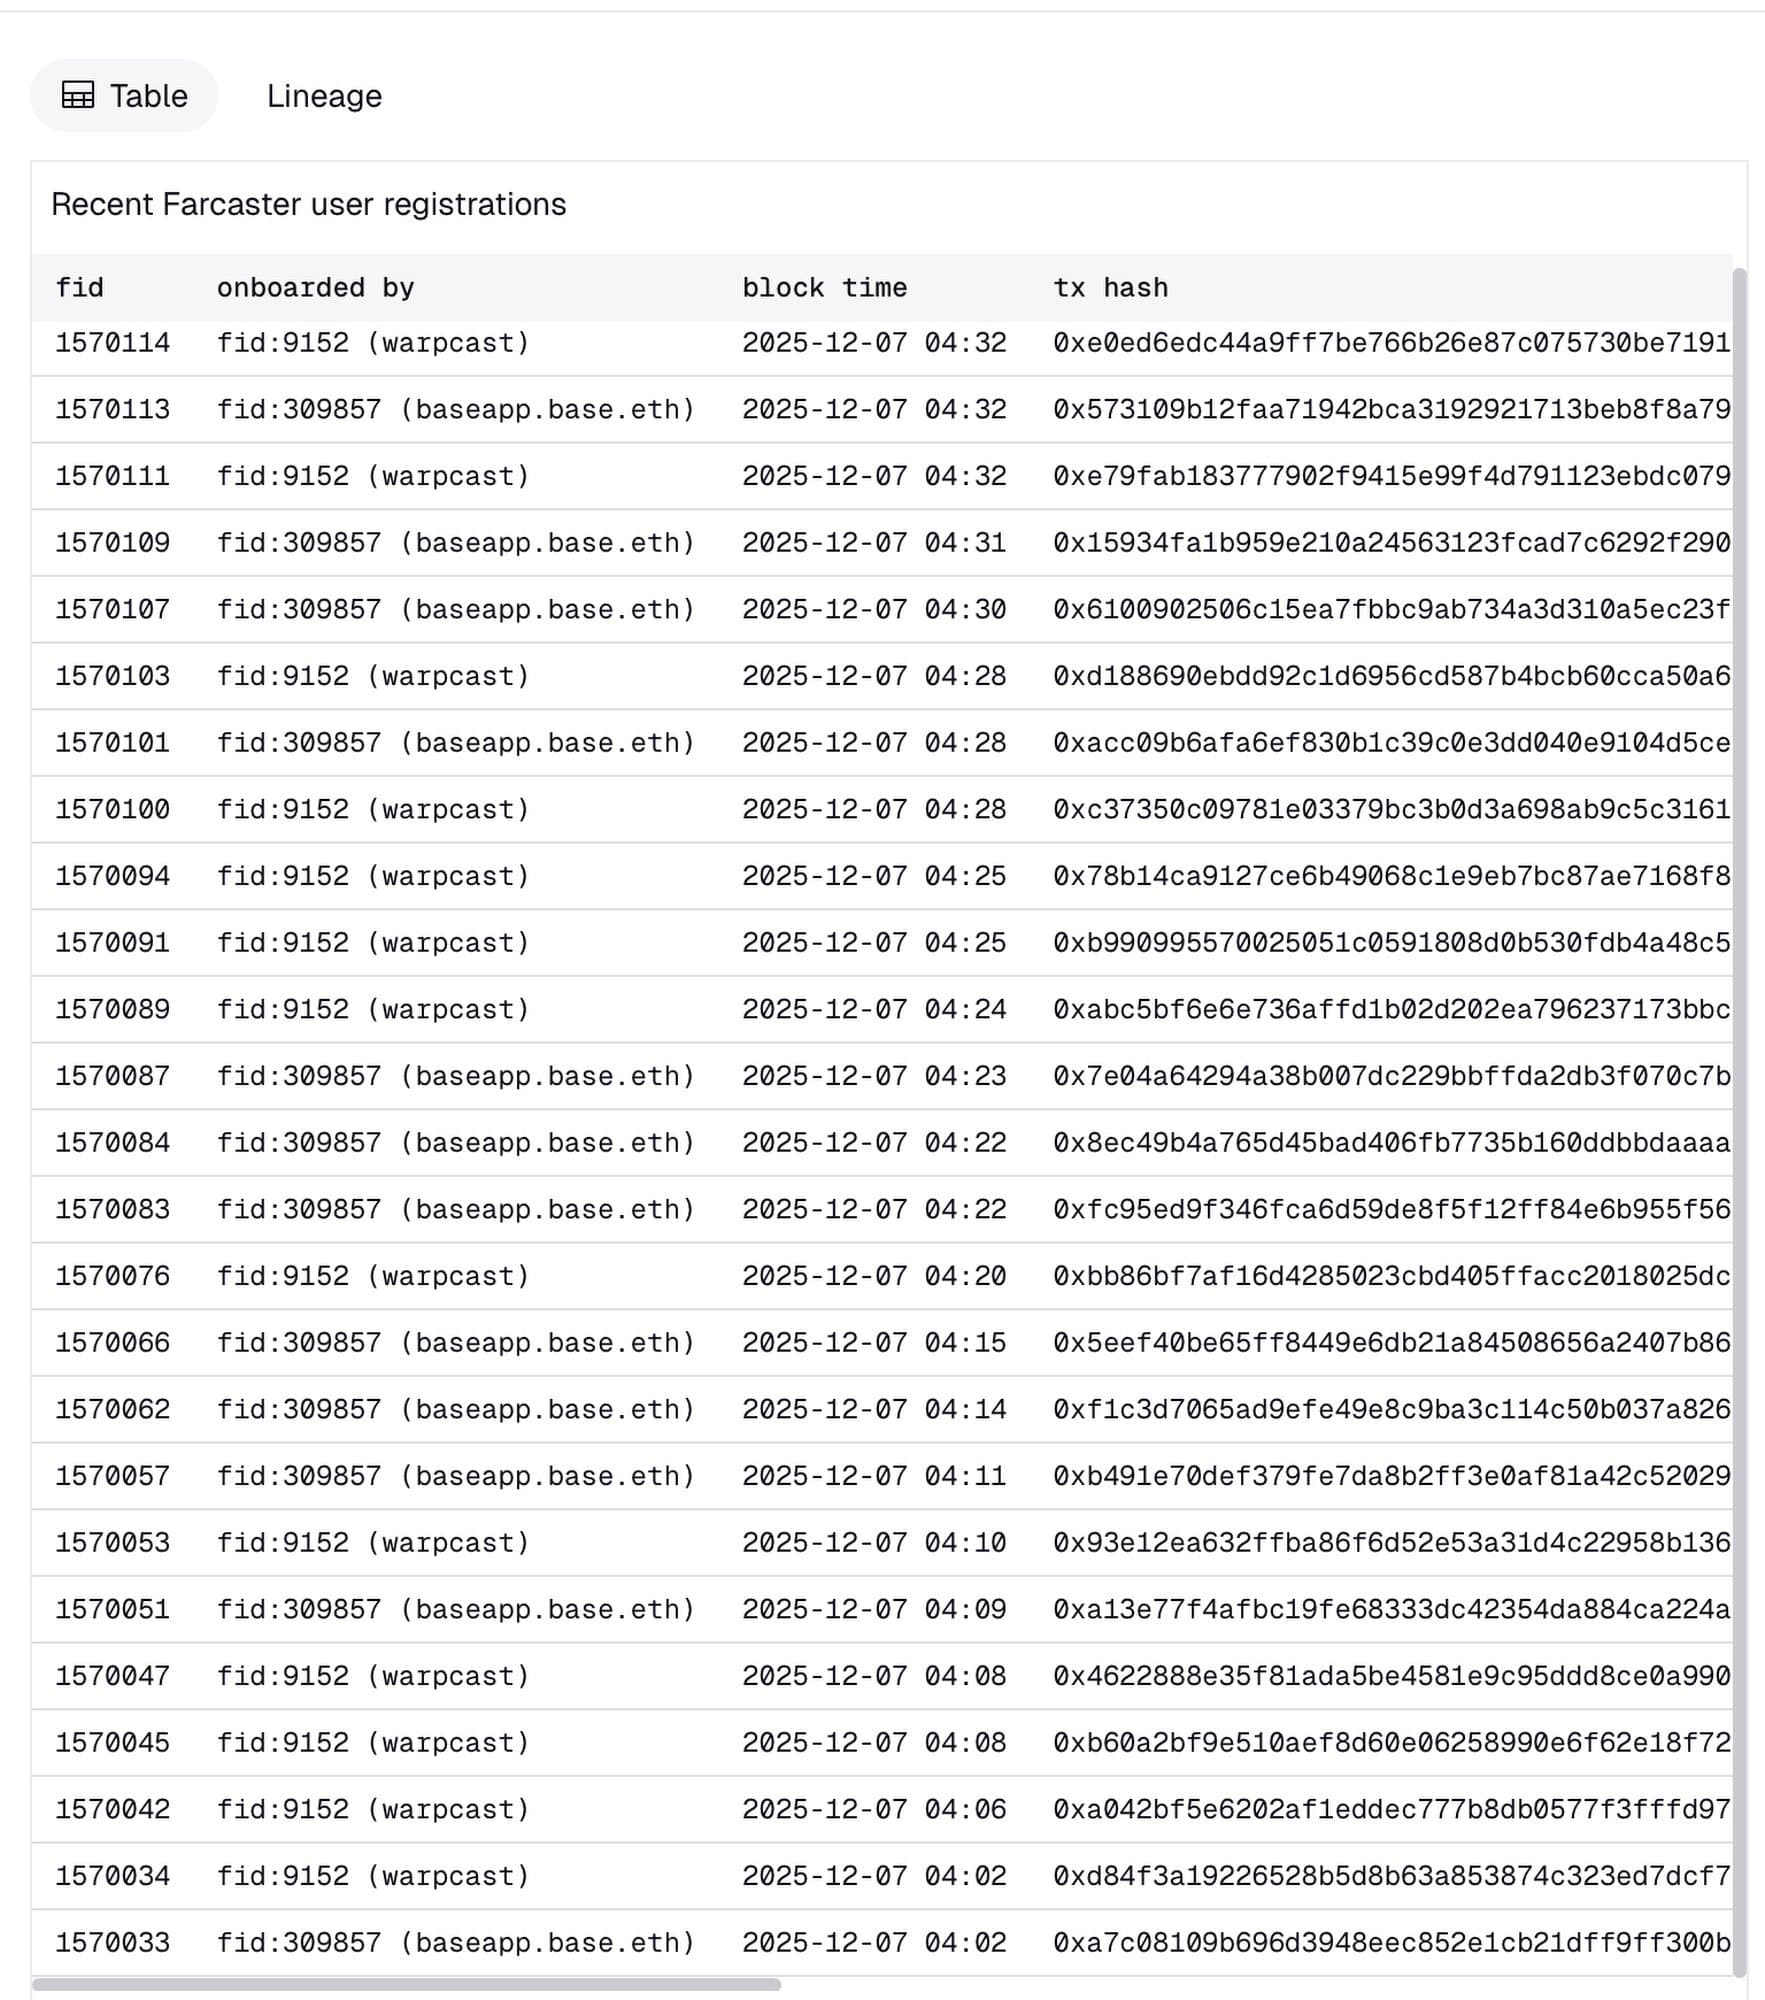The image size is (1765, 2000).
Task: Click the block time column header
Action: 824,288
